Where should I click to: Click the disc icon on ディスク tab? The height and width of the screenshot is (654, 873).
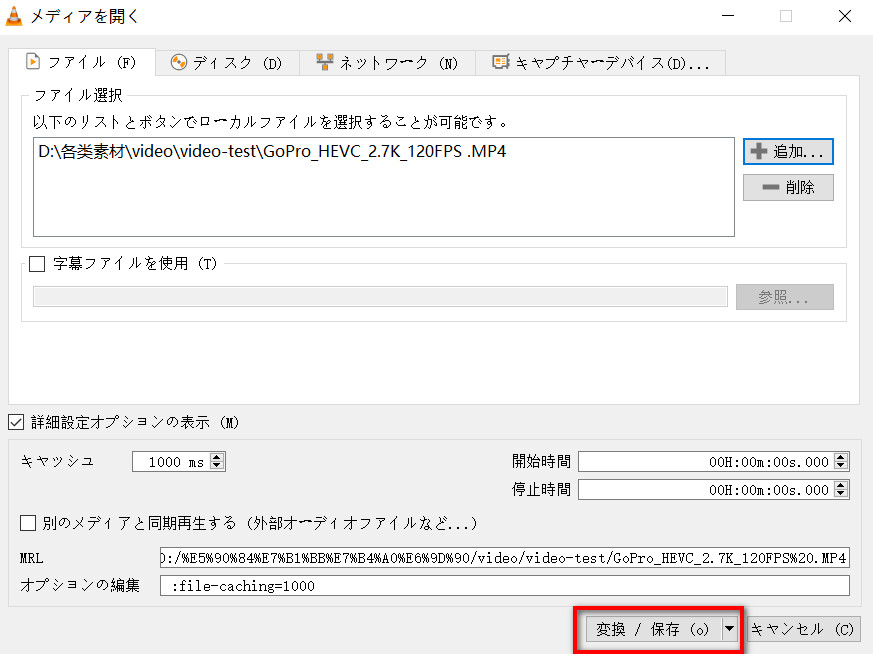[x=179, y=61]
